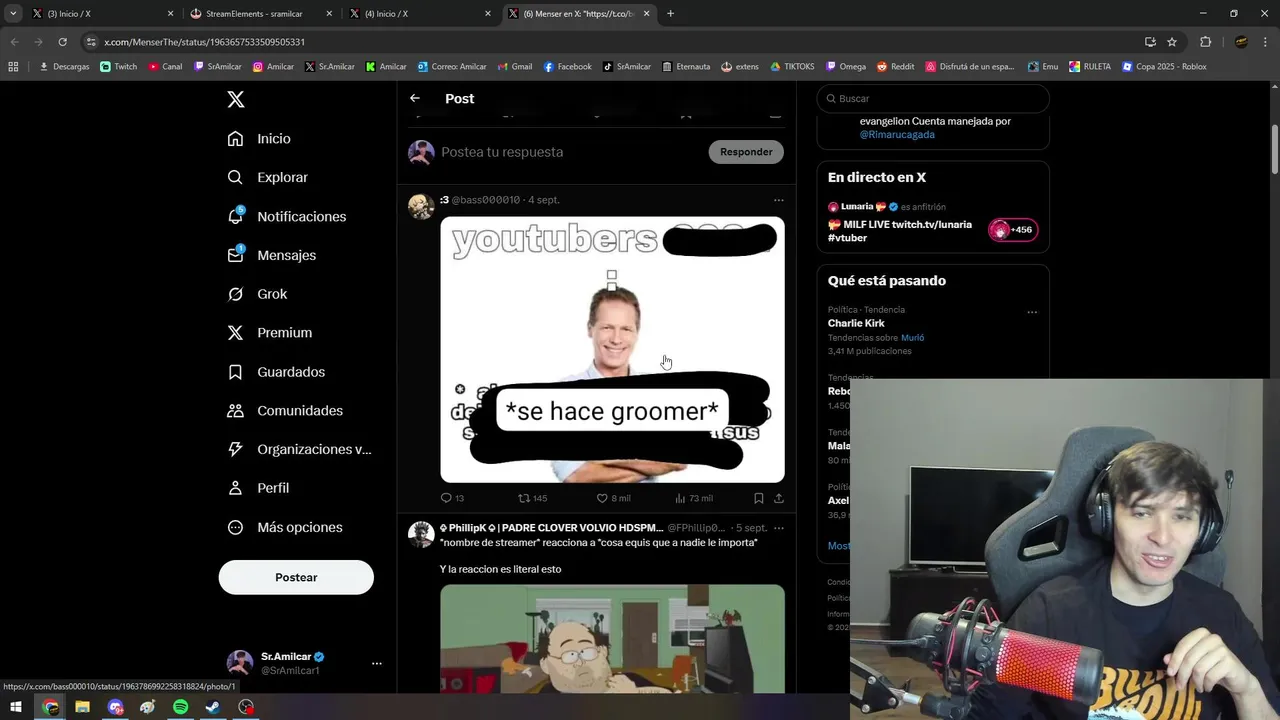Open Grok in the sidebar
This screenshot has height=720, width=1280.
click(257, 294)
